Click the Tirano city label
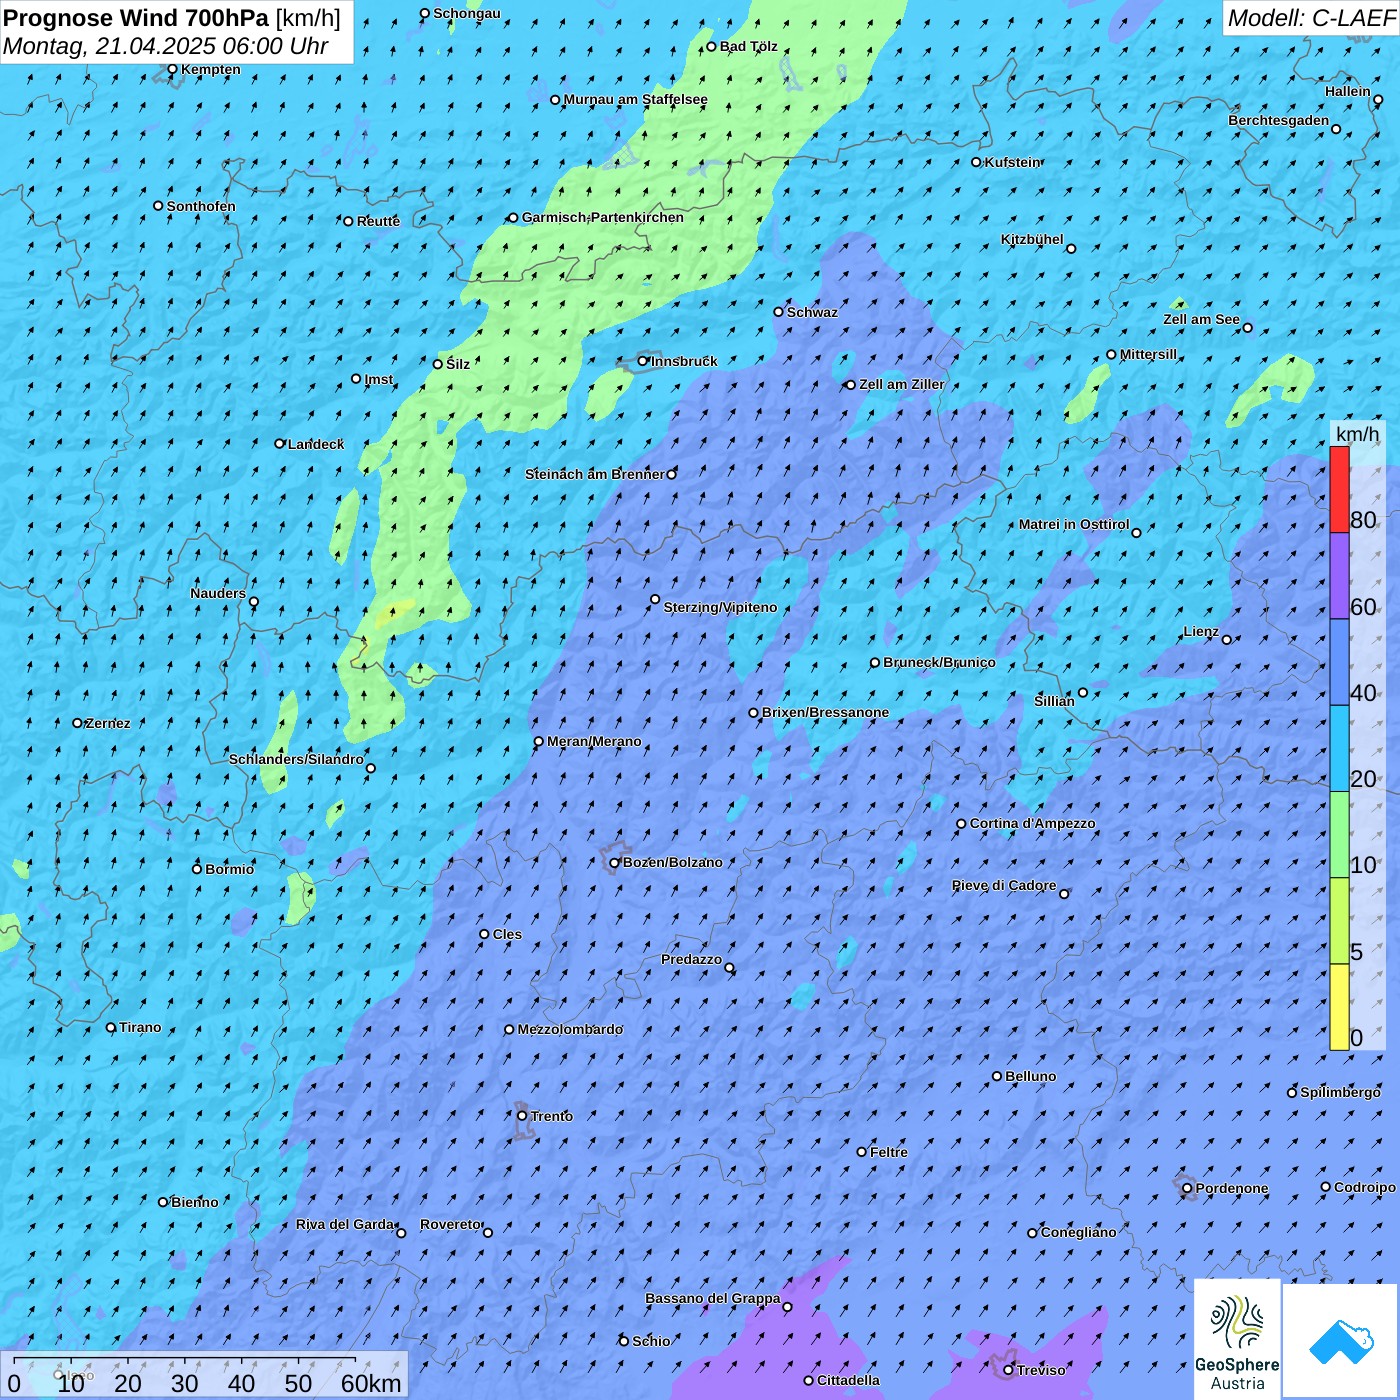1400x1400 pixels. tap(140, 1027)
